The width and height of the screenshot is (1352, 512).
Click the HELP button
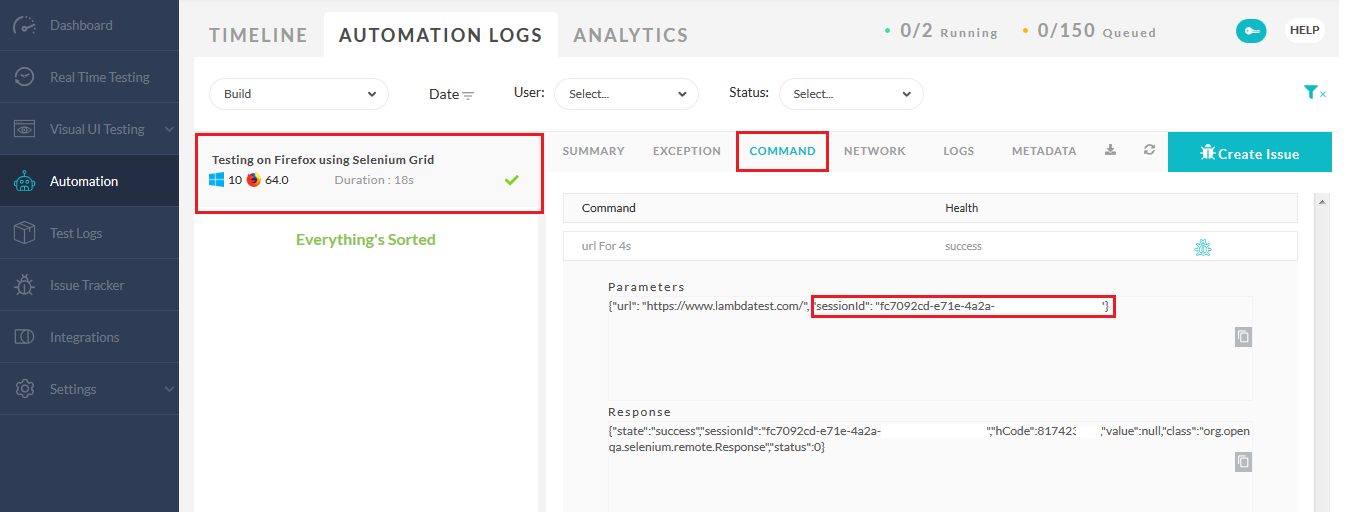(x=1305, y=30)
